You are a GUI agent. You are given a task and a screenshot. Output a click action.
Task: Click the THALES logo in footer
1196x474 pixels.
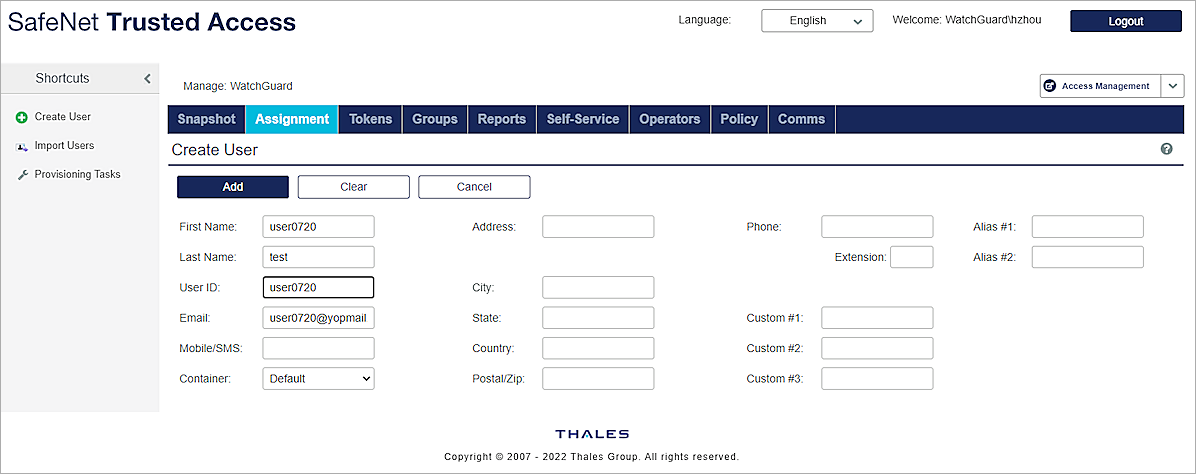tap(592, 434)
